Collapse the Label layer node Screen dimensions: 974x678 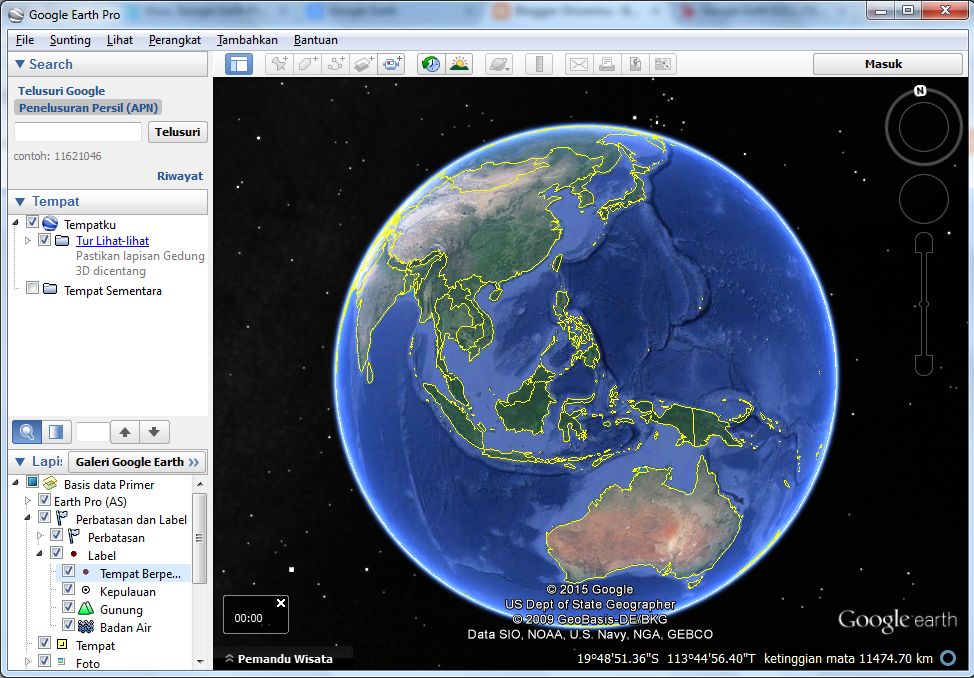40,554
